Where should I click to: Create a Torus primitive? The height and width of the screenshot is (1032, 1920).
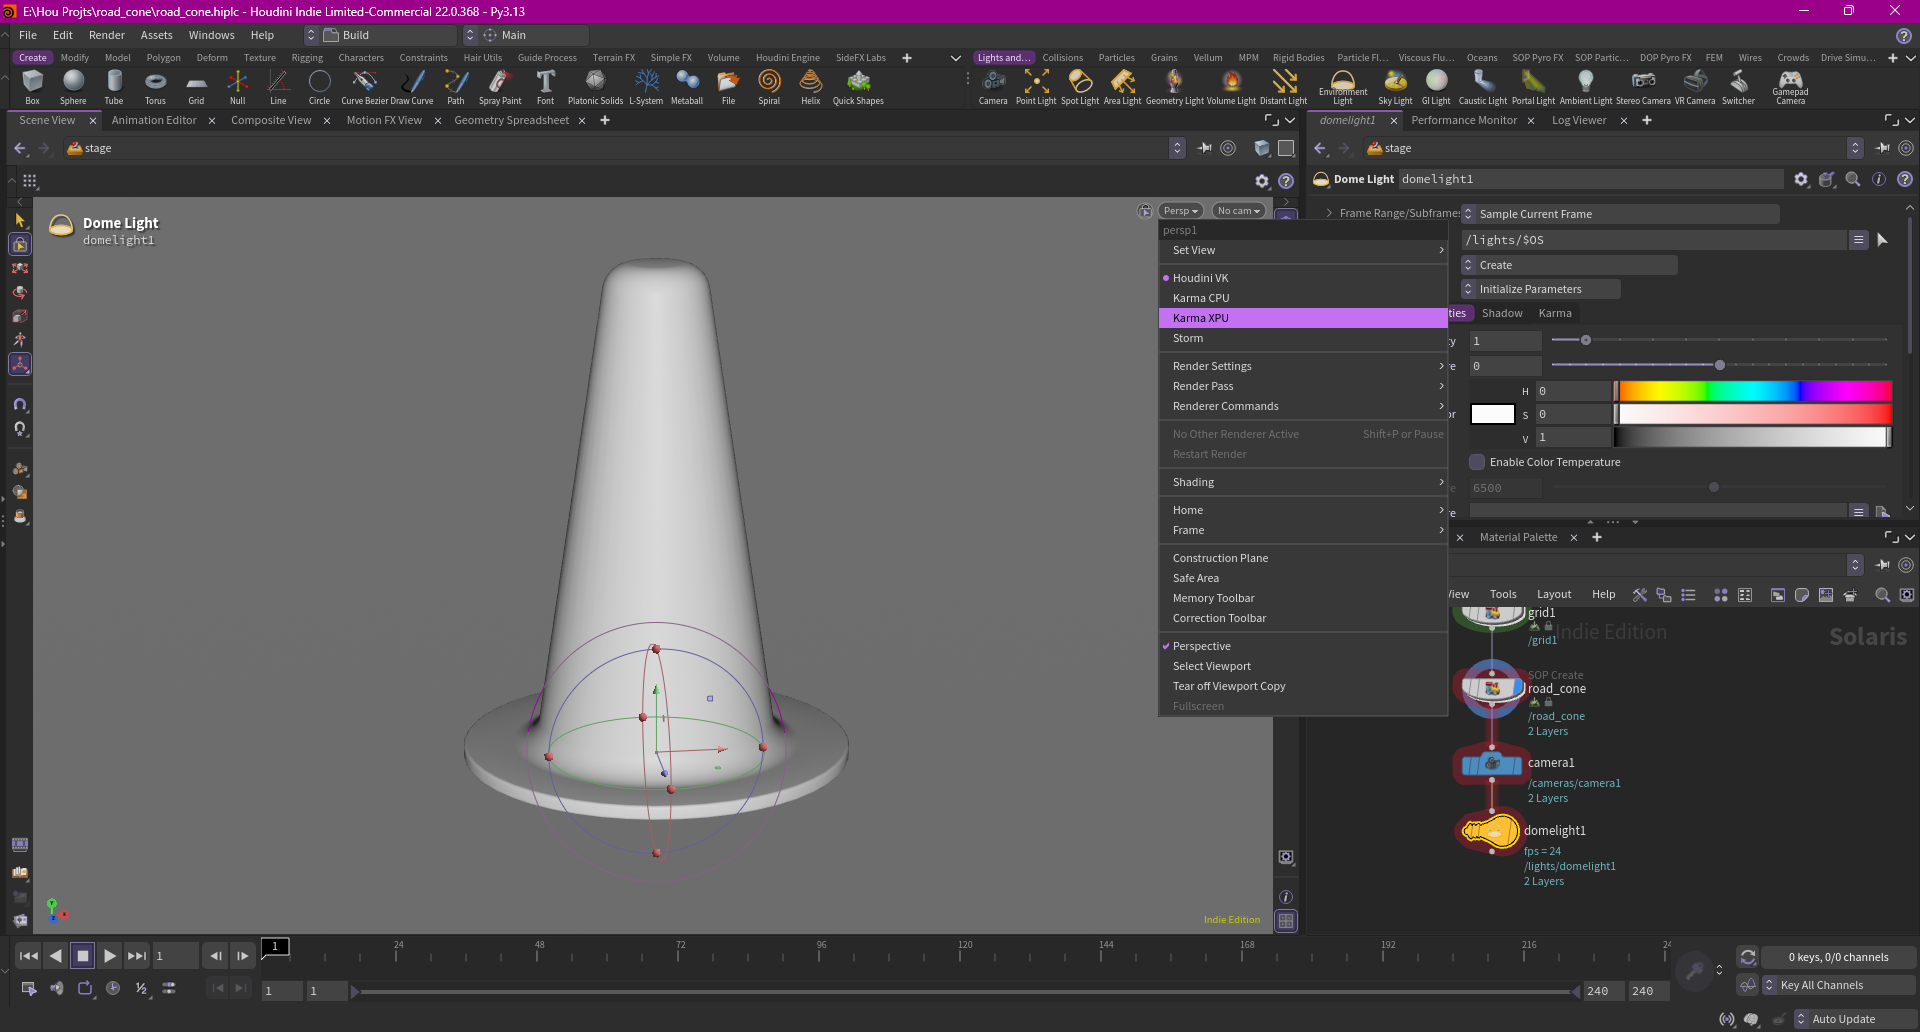(x=155, y=87)
